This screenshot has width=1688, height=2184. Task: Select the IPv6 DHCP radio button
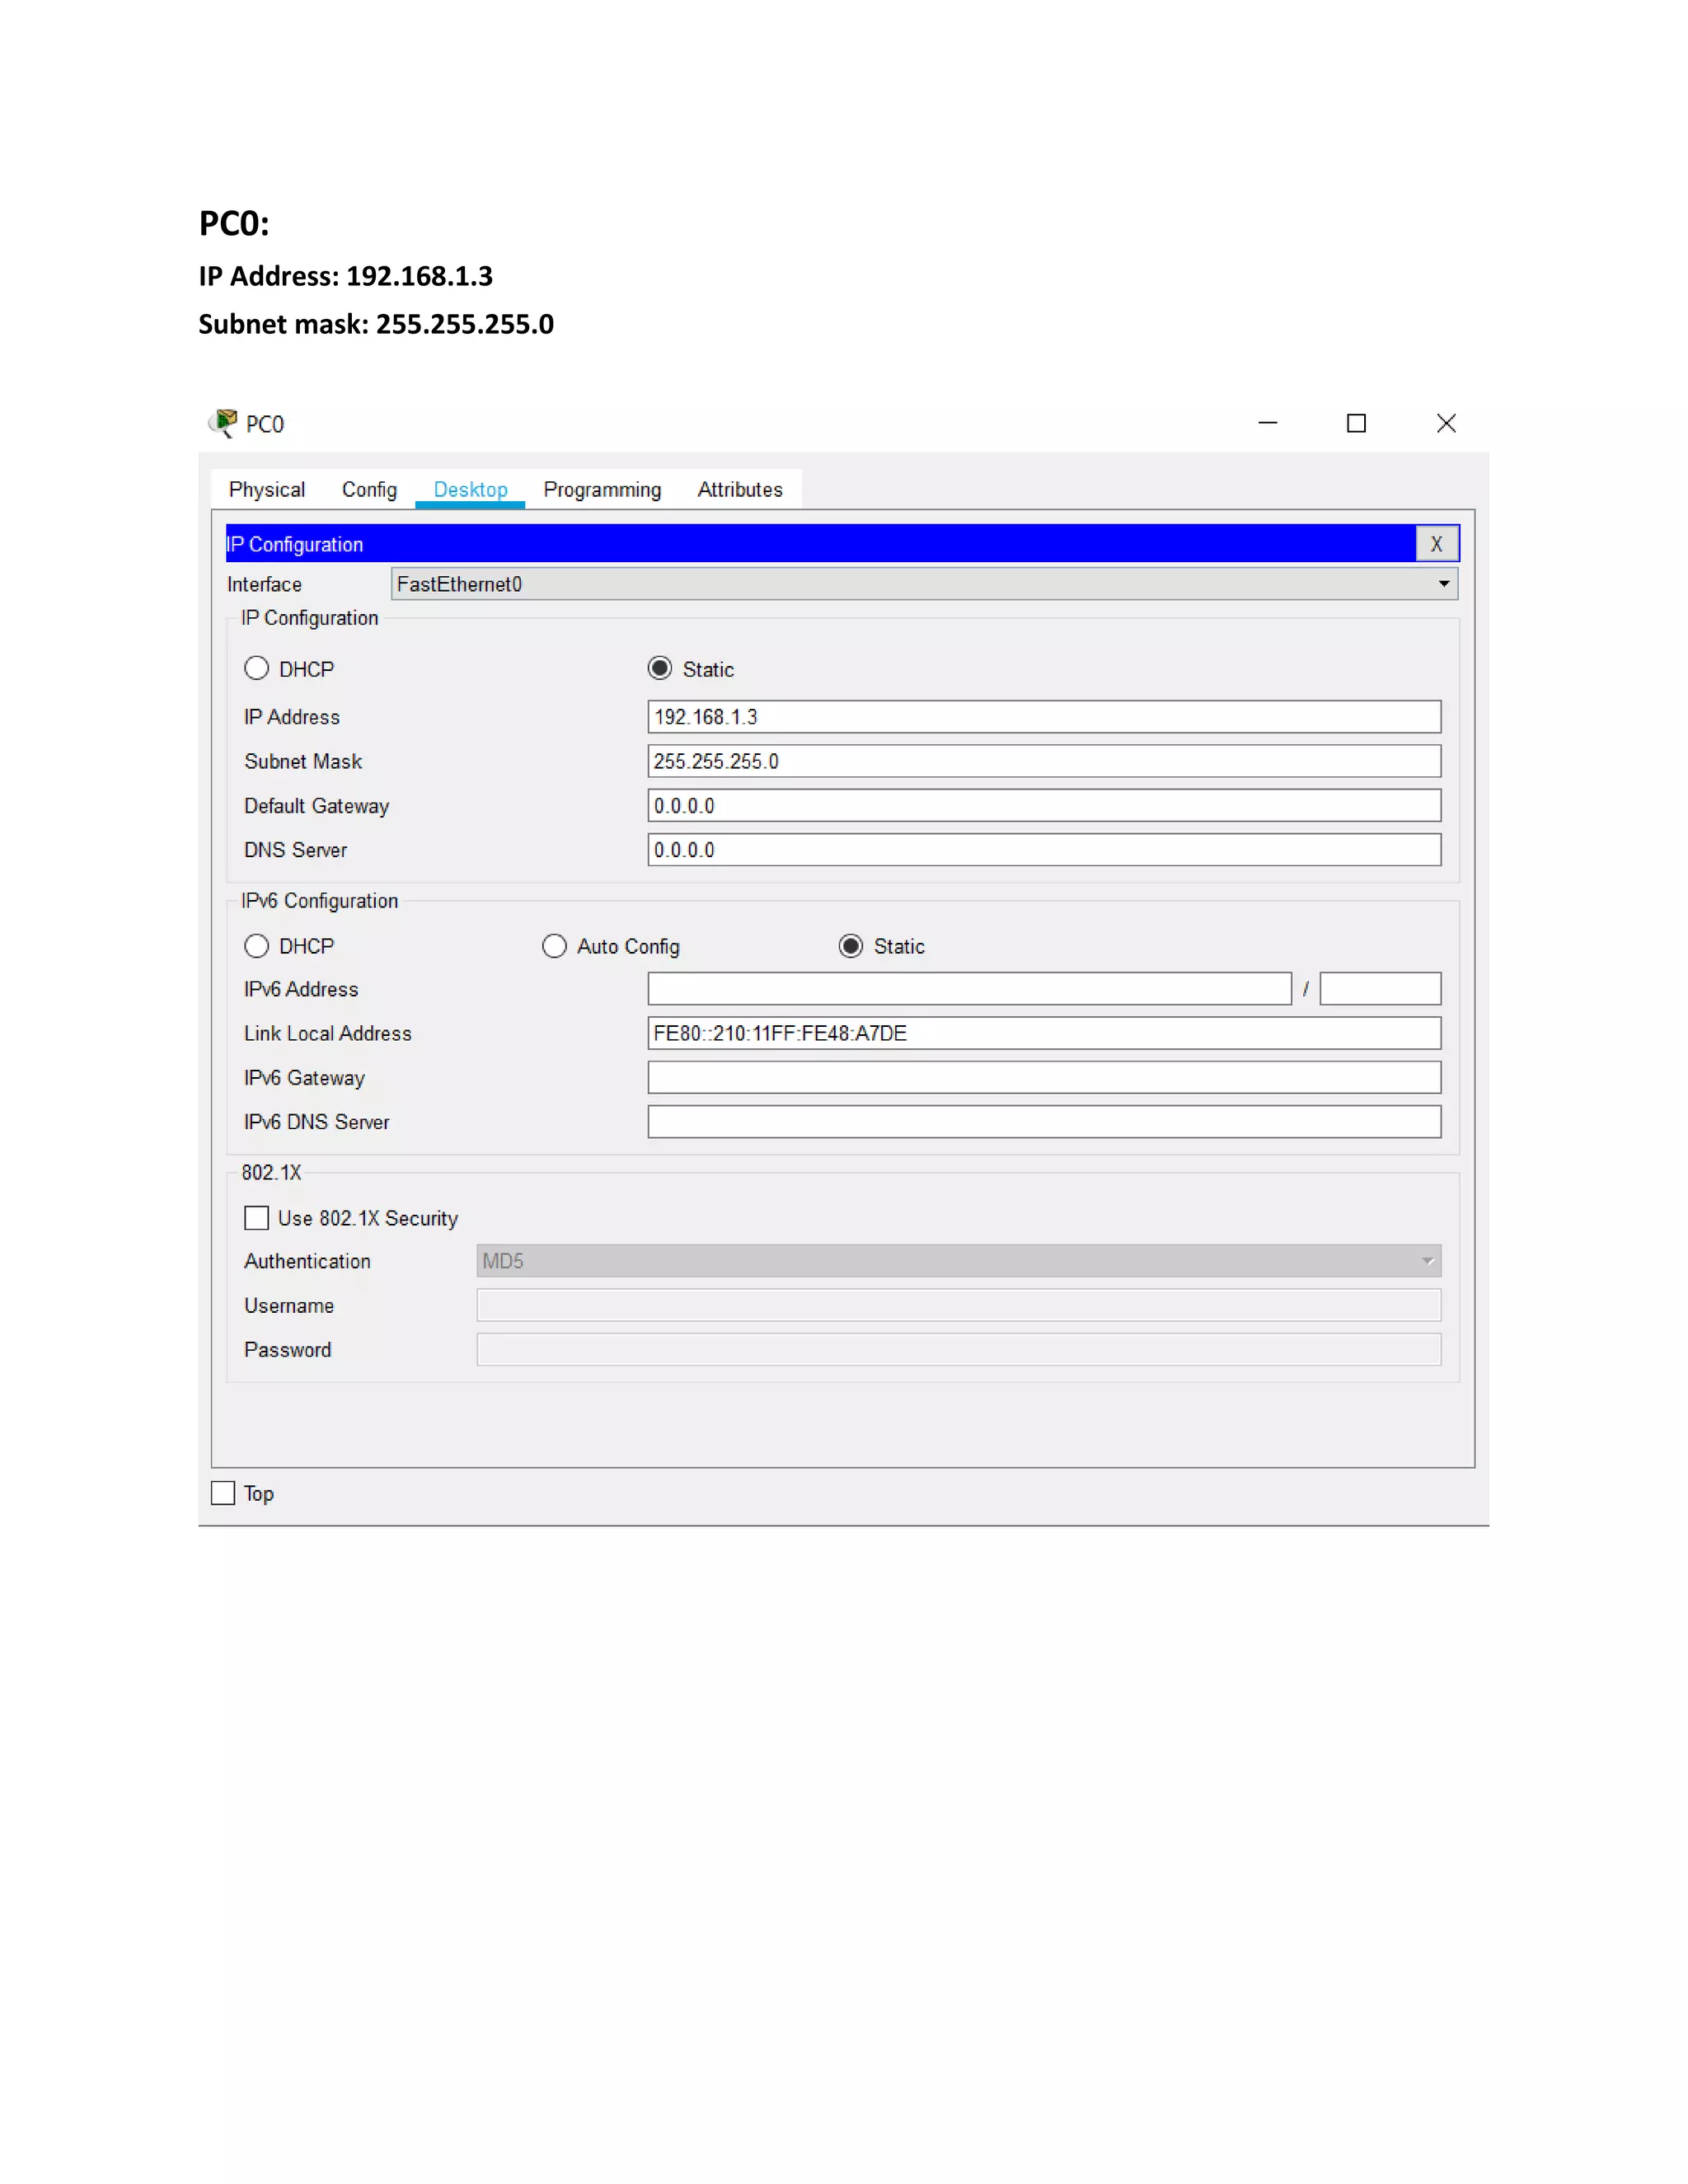tap(257, 946)
